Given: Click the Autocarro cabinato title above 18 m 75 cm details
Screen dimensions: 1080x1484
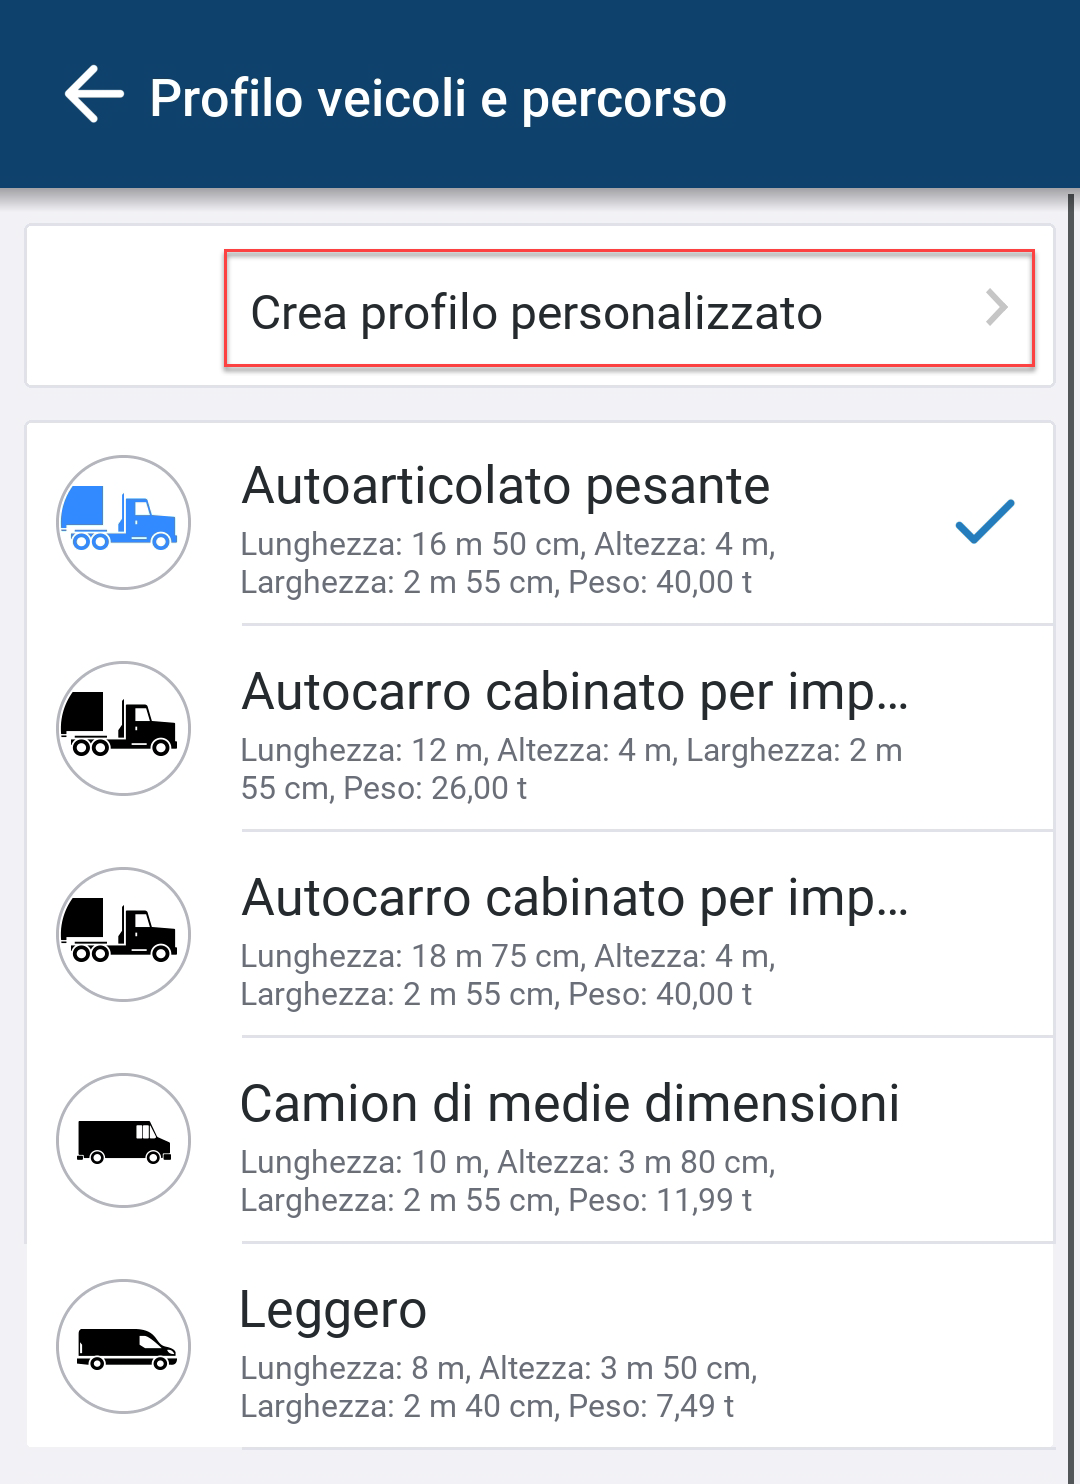Looking at the screenshot, I should pyautogui.click(x=575, y=899).
